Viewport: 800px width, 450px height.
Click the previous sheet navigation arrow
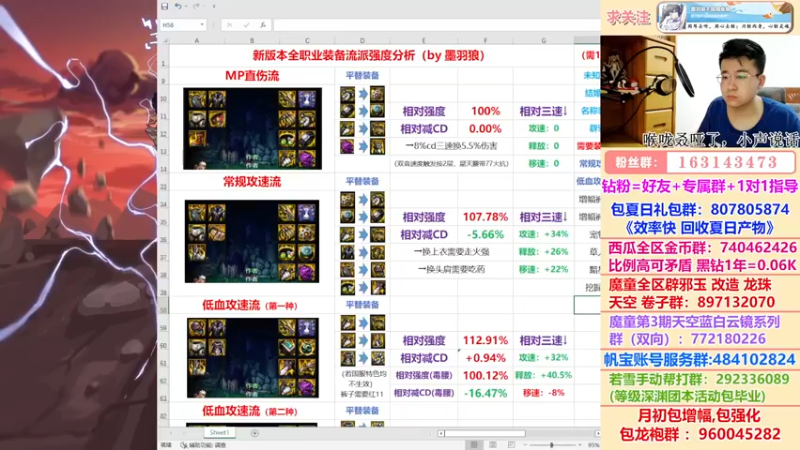(x=171, y=433)
